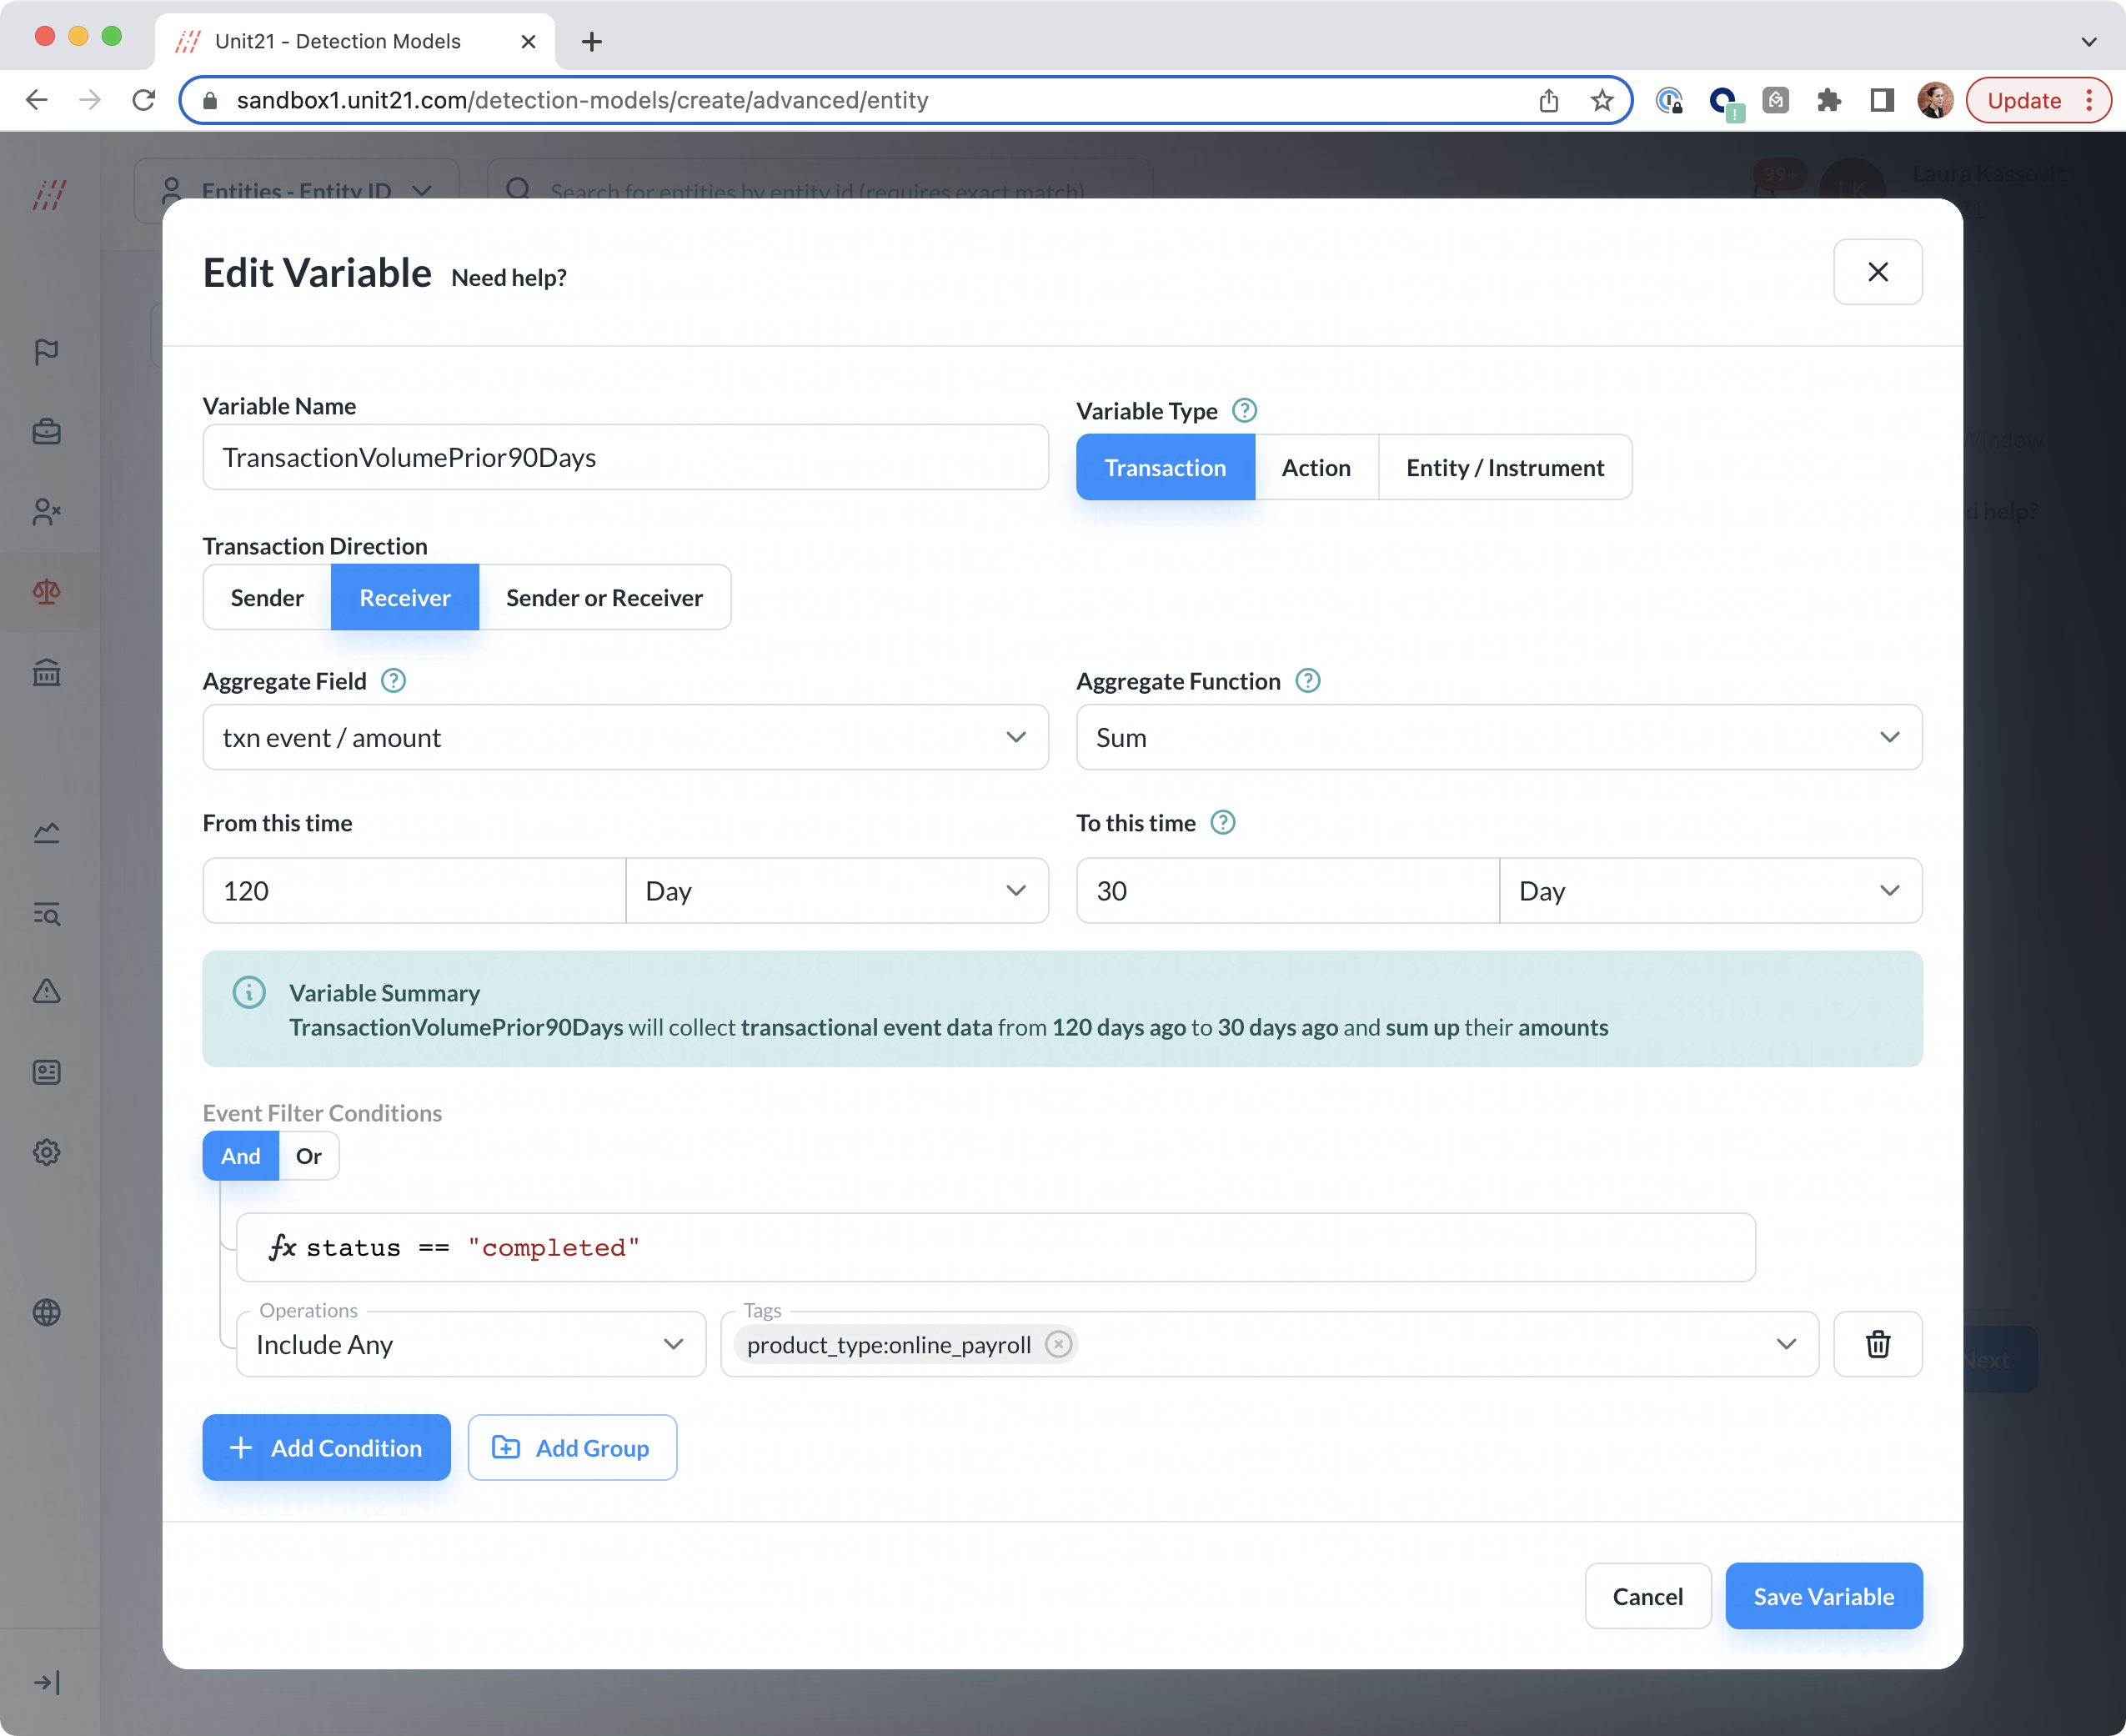Click the Variable Name input field

[625, 457]
